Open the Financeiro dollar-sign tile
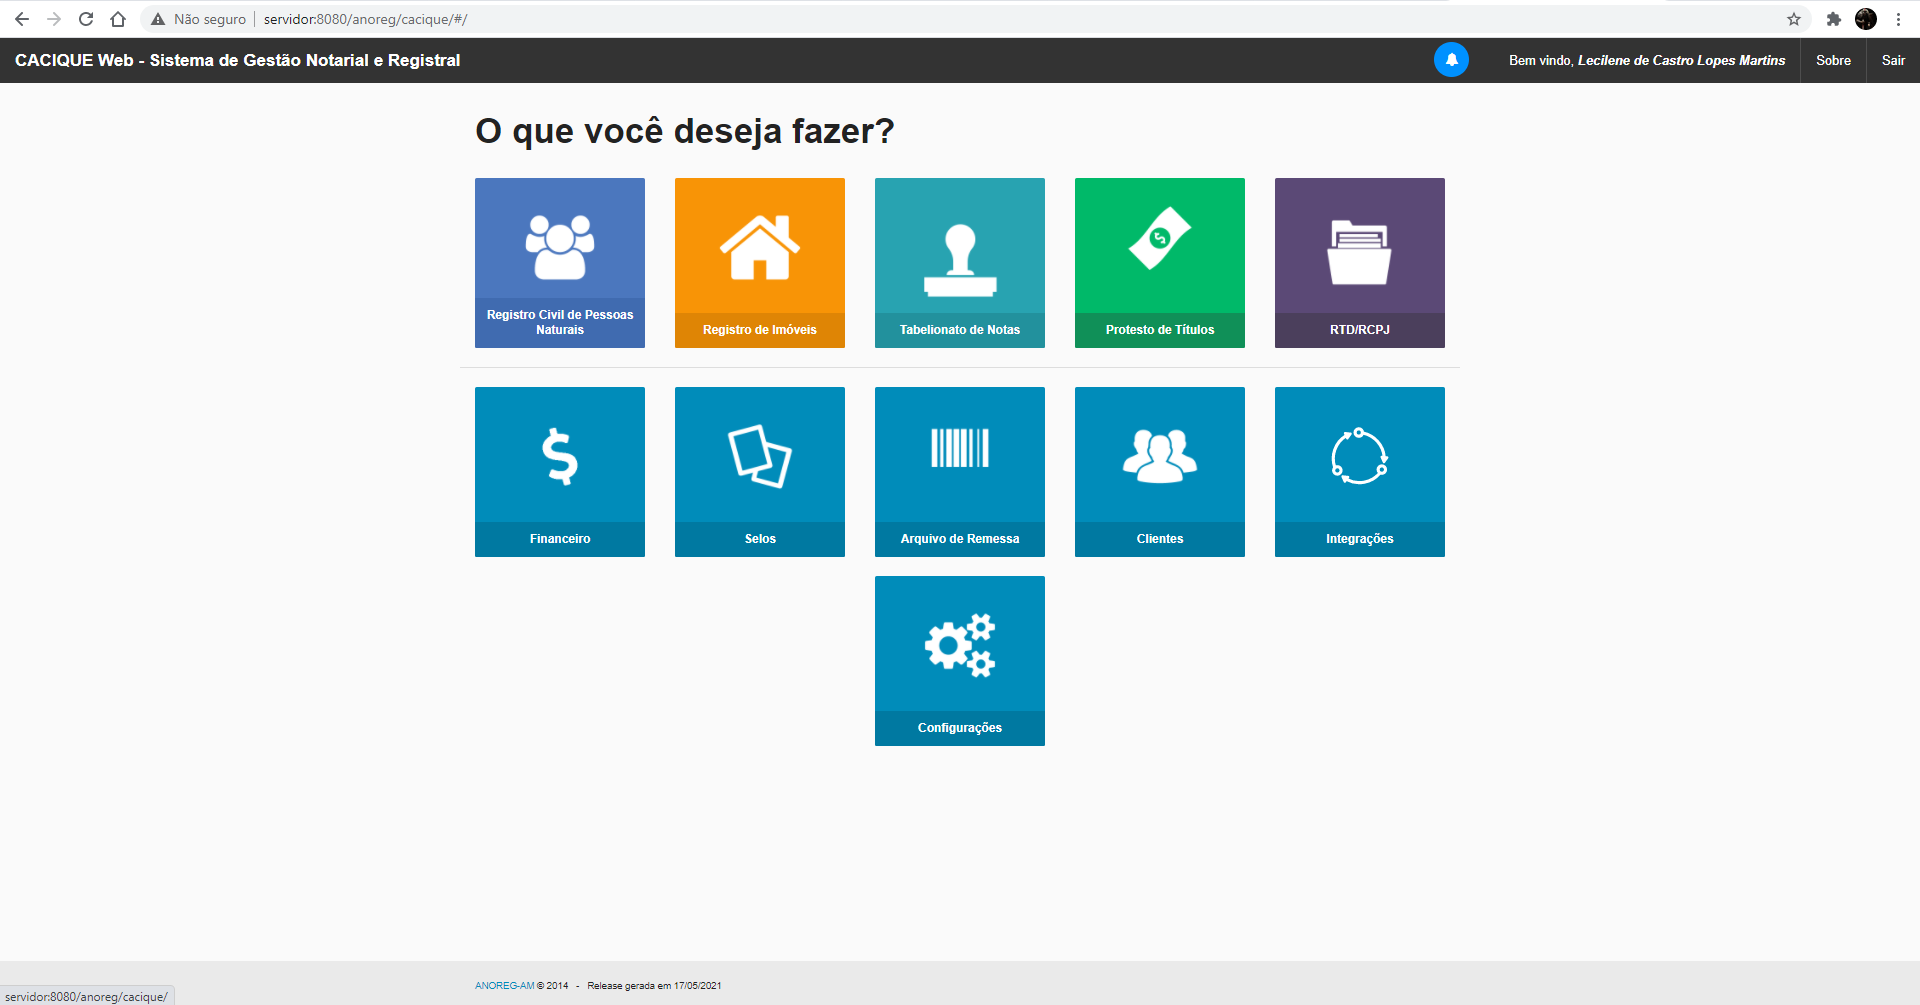The image size is (1920, 1005). (560, 471)
